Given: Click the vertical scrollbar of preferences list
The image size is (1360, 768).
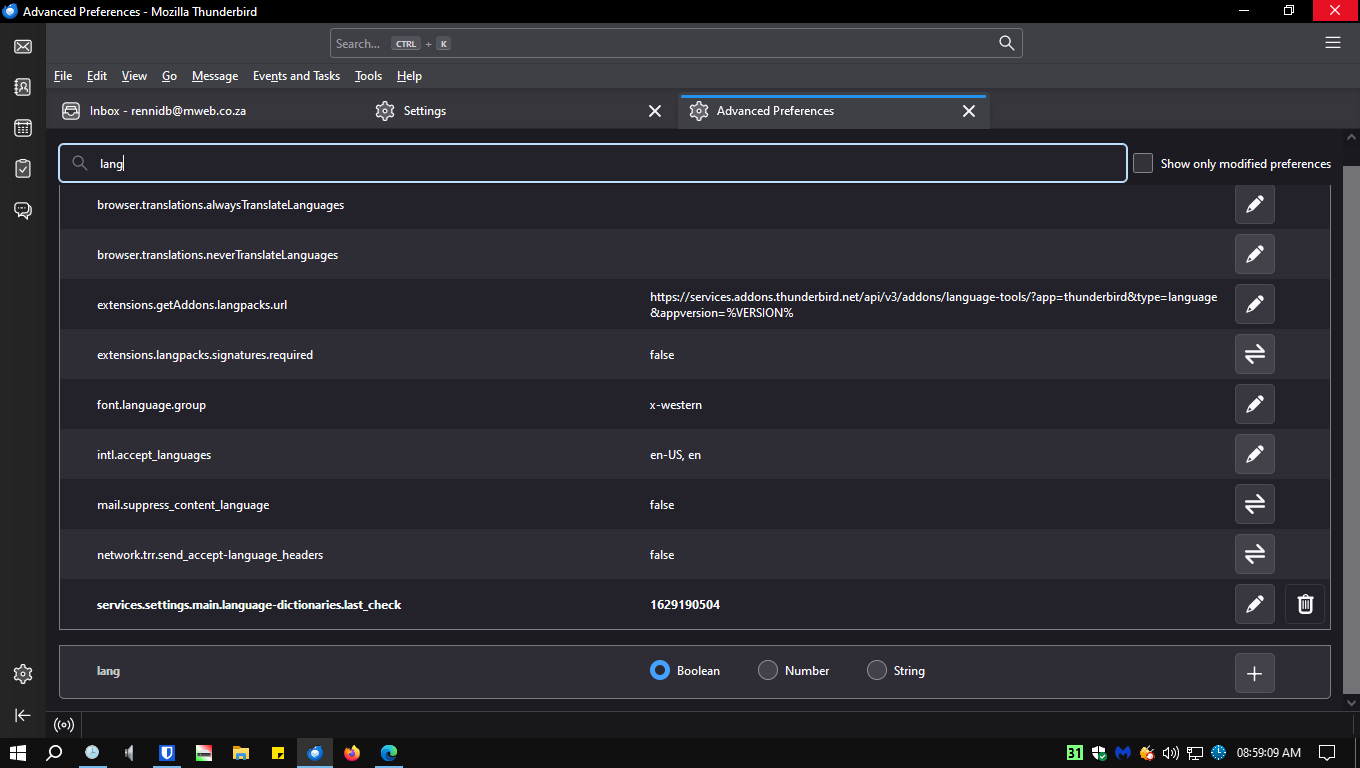Looking at the screenshot, I should [x=1351, y=430].
